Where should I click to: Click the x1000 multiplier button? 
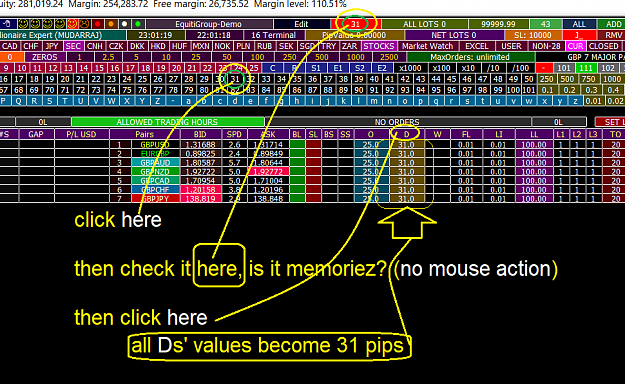coord(410,68)
